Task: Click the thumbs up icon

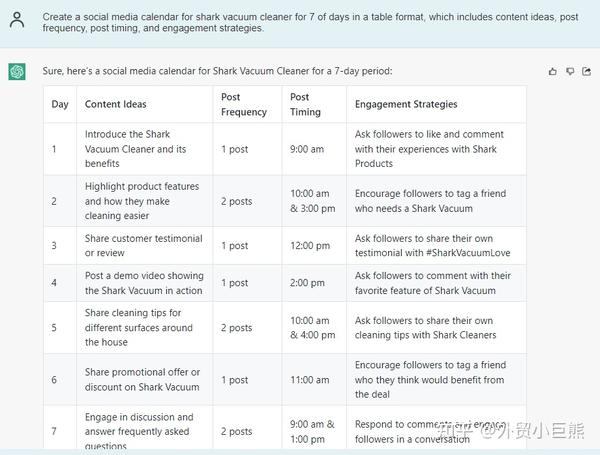Action: tap(553, 72)
